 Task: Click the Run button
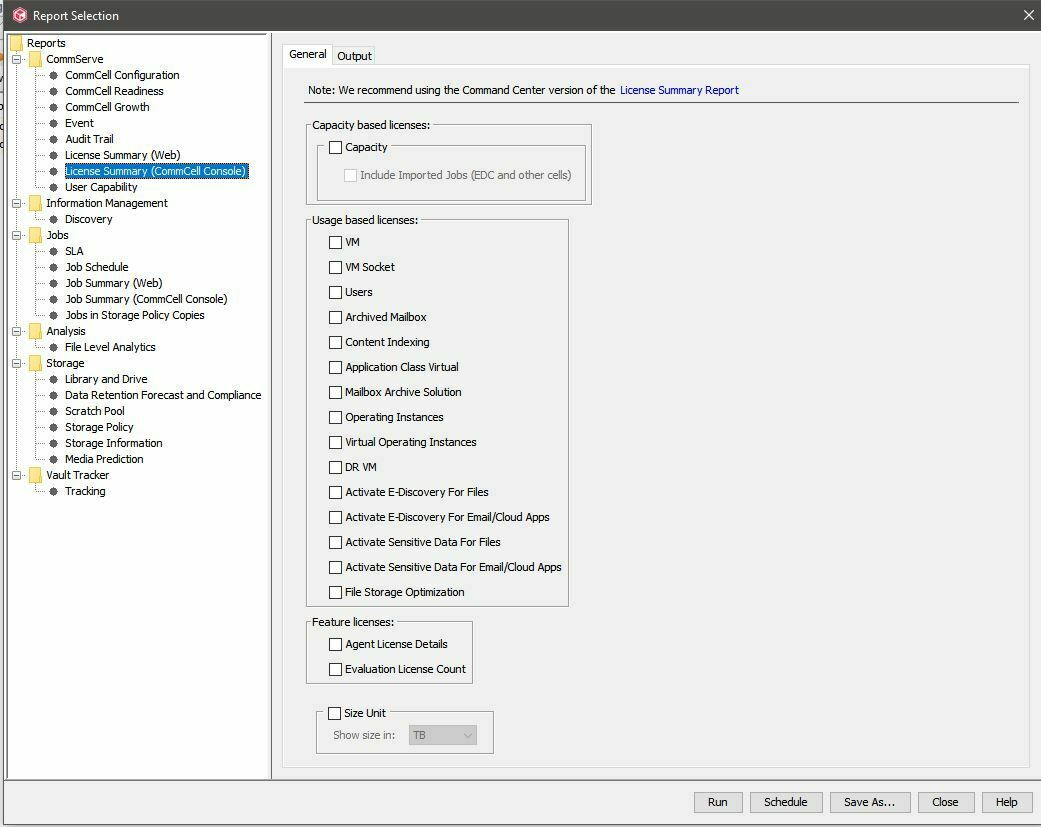(x=718, y=802)
